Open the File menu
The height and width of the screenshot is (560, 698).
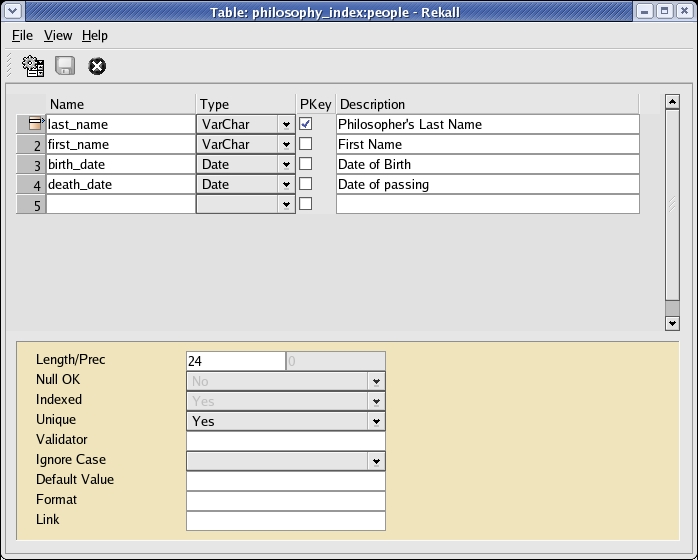point(22,35)
